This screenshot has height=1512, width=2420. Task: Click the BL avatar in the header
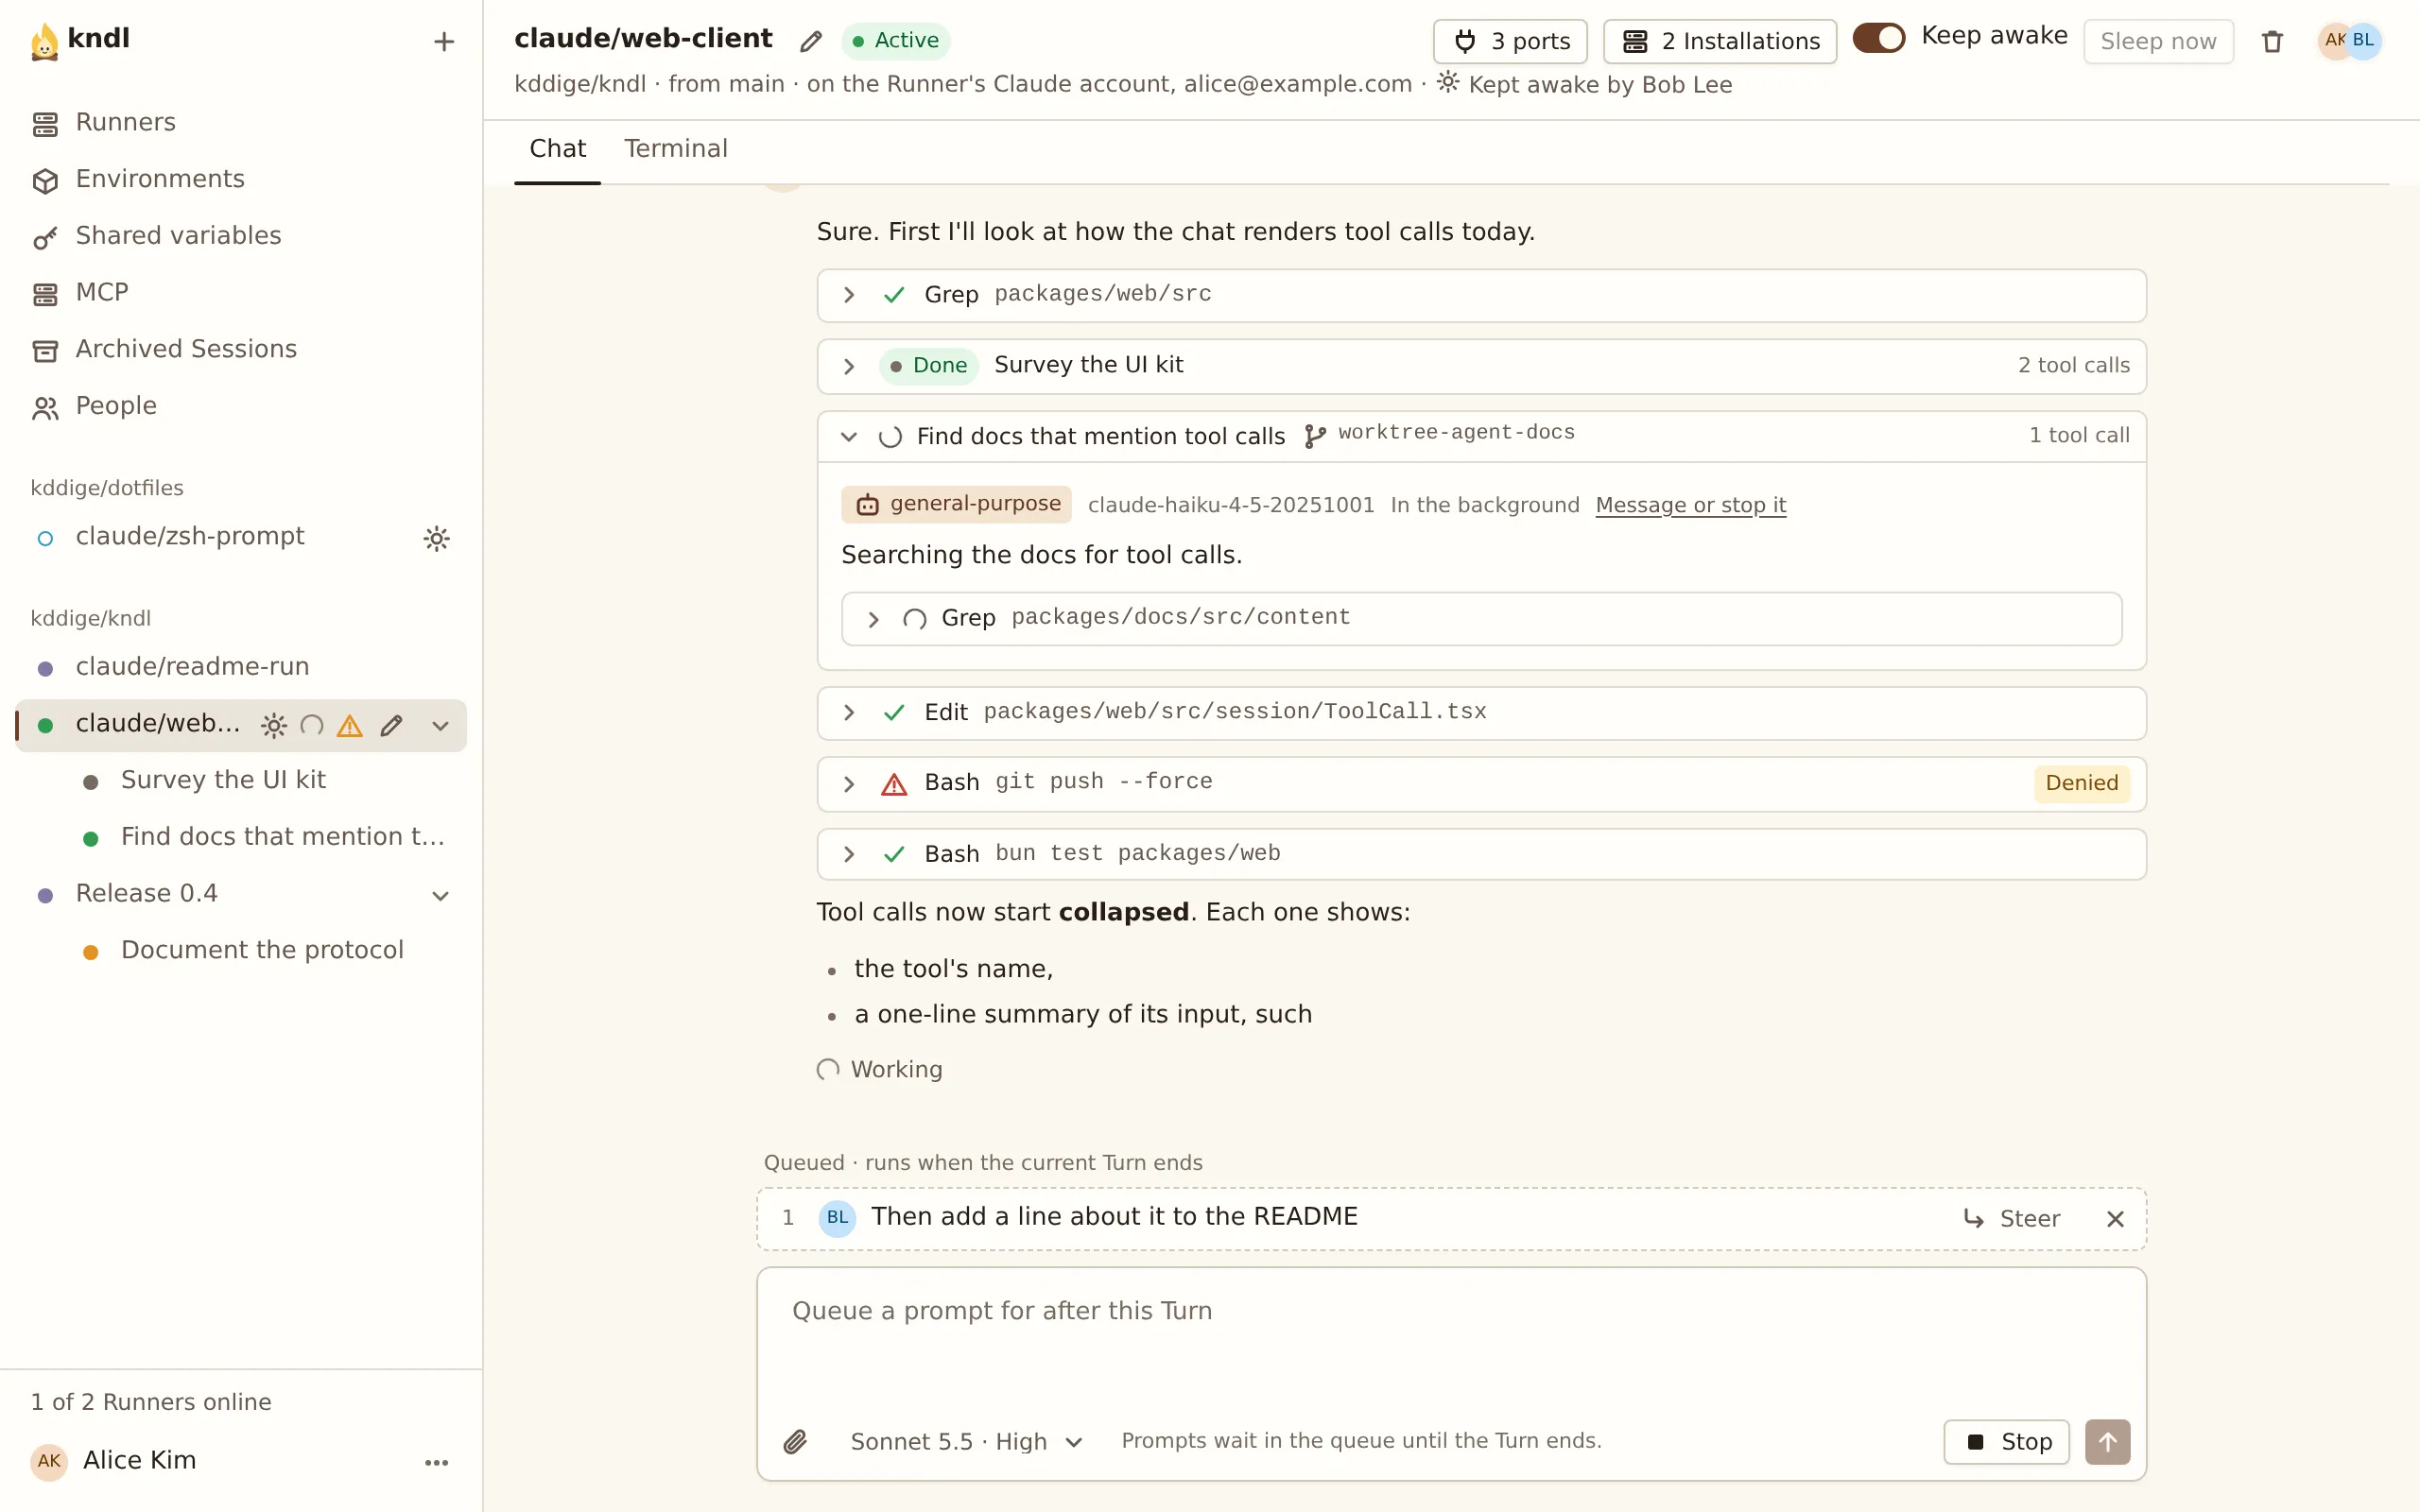(x=2363, y=40)
